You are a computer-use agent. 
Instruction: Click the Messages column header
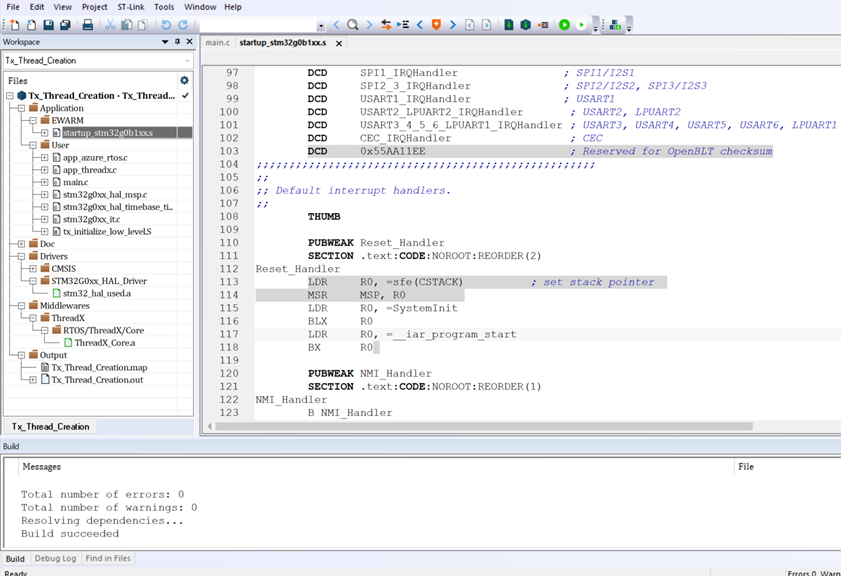pos(376,466)
